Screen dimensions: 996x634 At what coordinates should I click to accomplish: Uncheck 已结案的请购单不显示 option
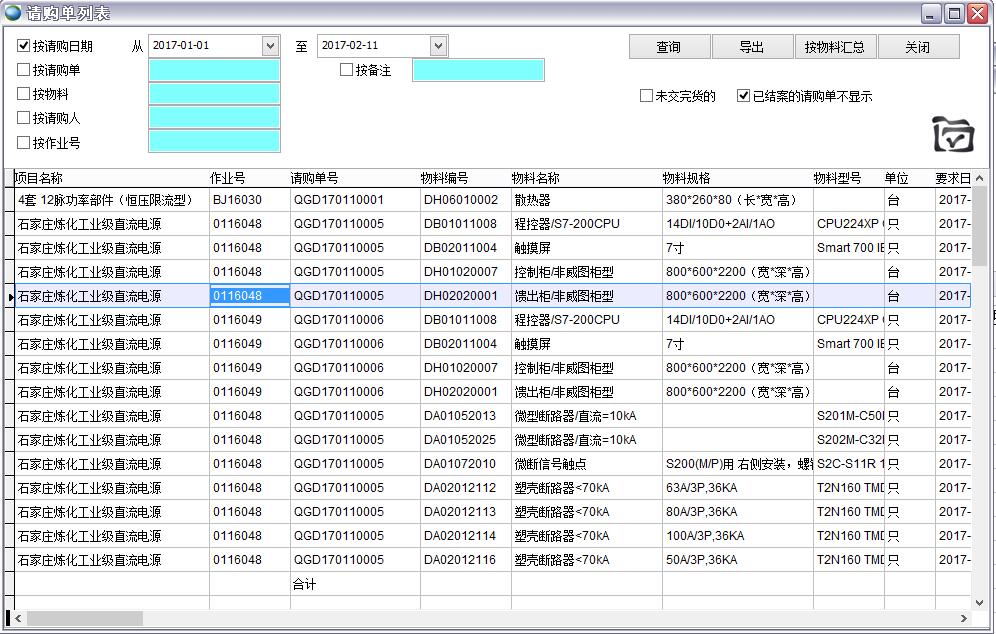point(743,96)
